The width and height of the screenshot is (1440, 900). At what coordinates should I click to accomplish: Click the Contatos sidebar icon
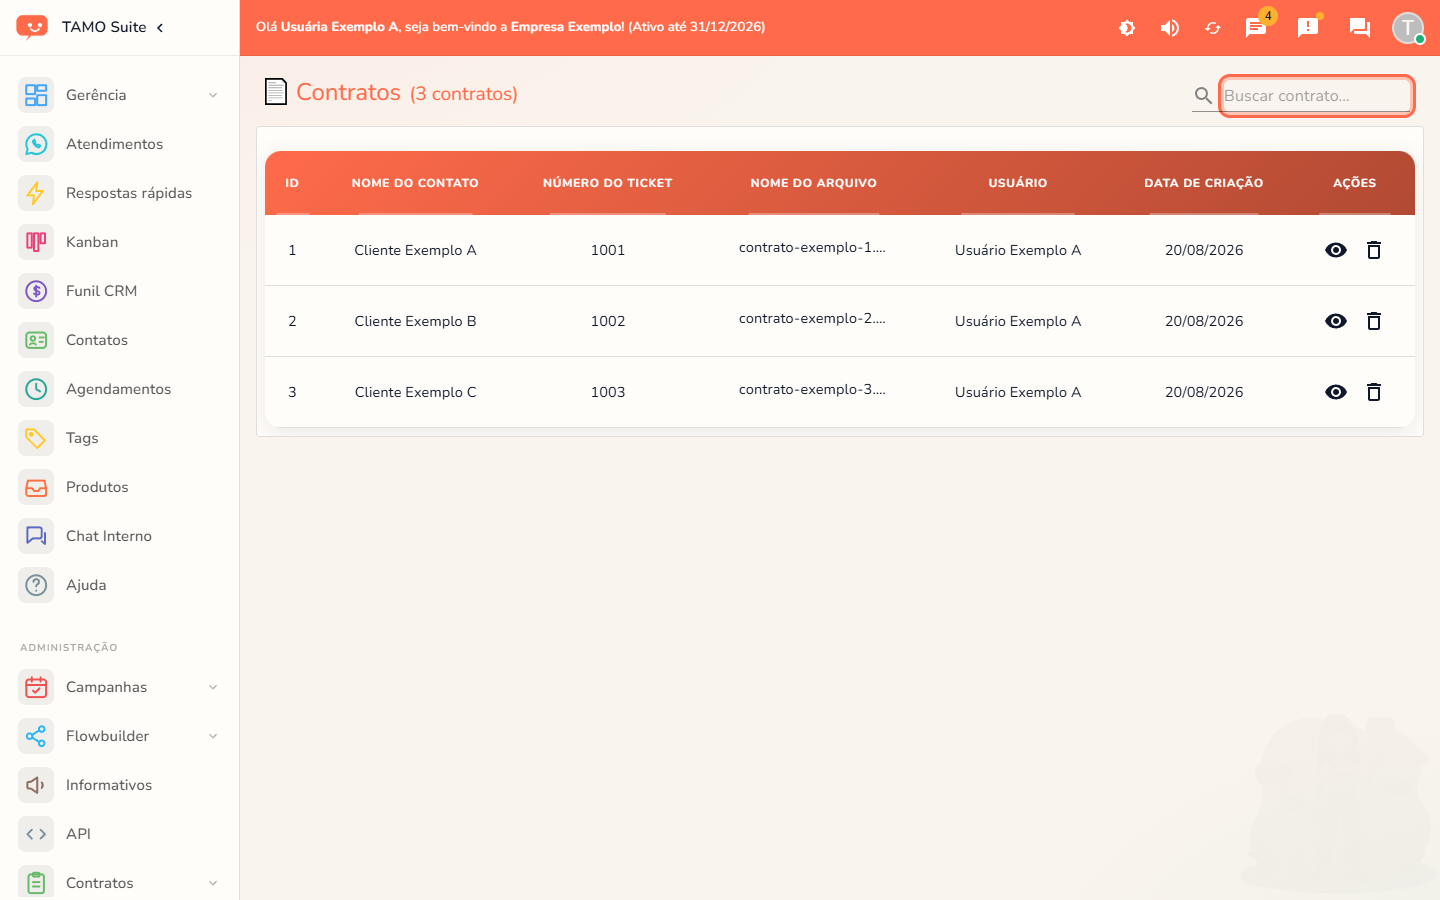tap(36, 340)
